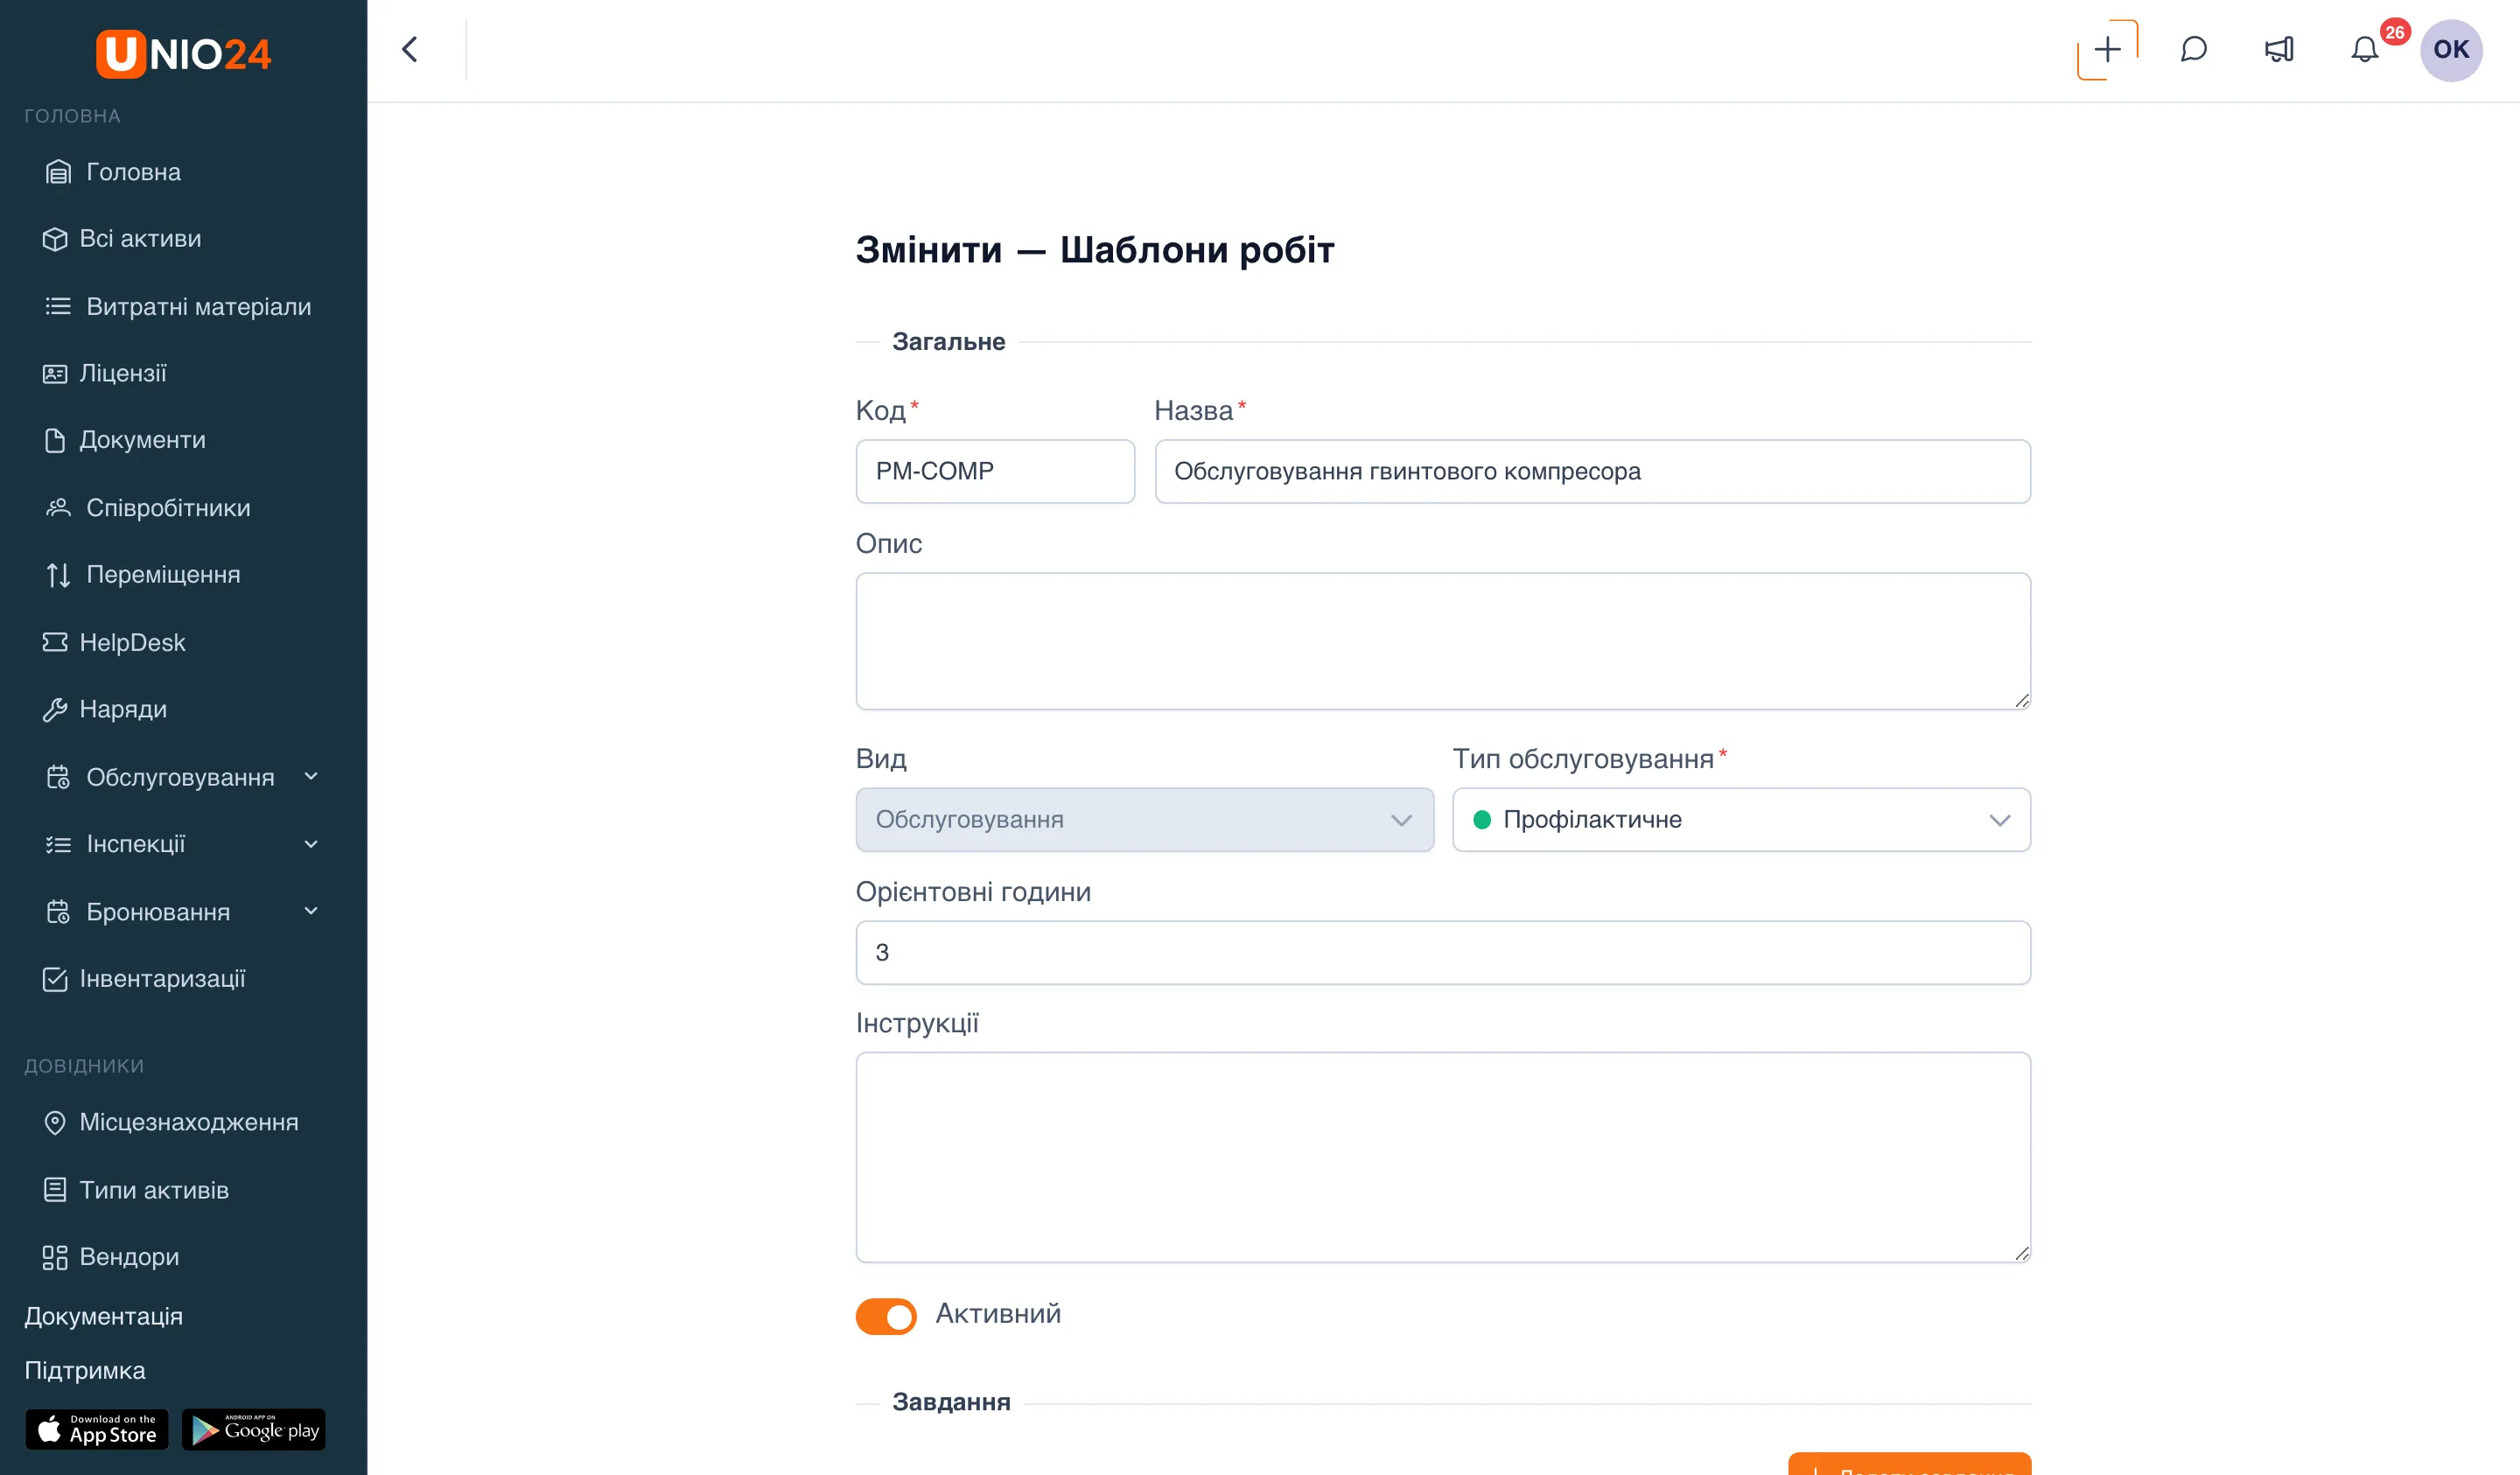Screen dimensions: 2520x1475
Task: Click the Google Play download badge
Action: [x=254, y=1429]
